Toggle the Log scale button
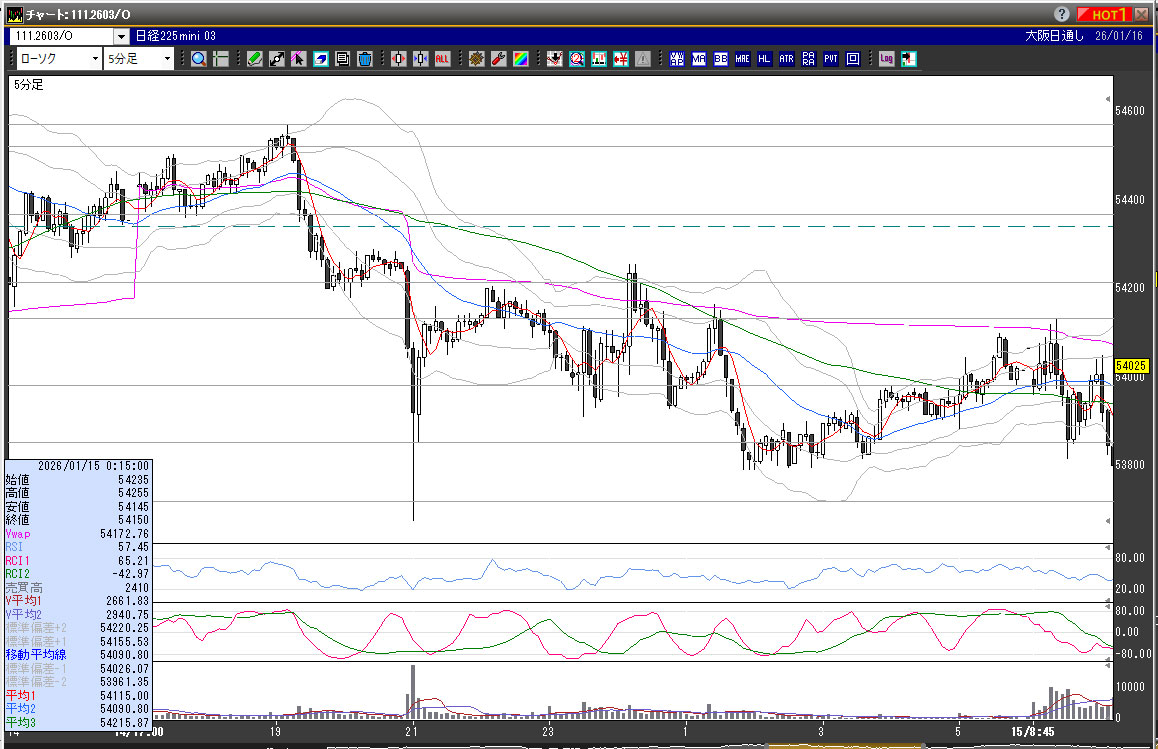Screen dimensions: 1158x749 click(886, 59)
